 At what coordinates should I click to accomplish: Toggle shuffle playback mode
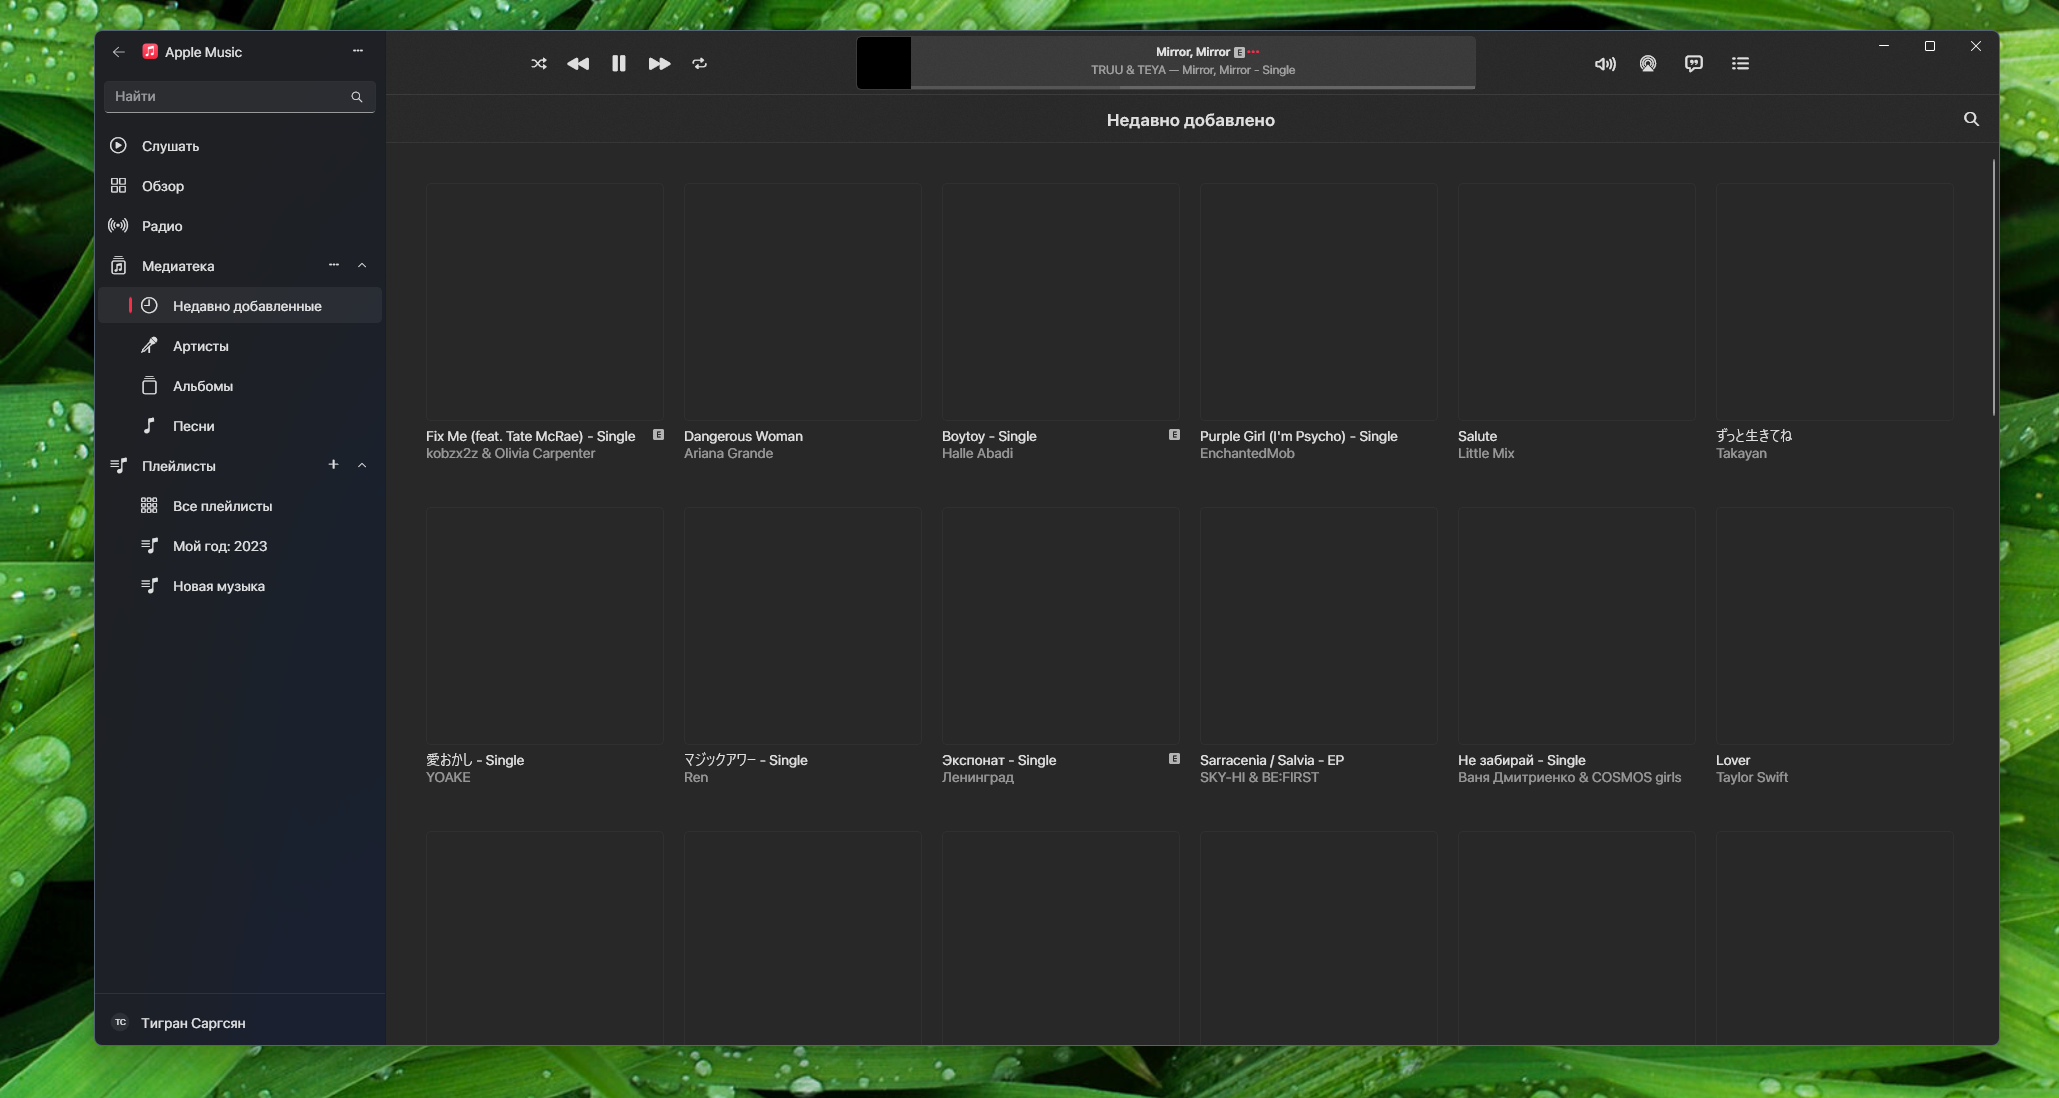[539, 64]
